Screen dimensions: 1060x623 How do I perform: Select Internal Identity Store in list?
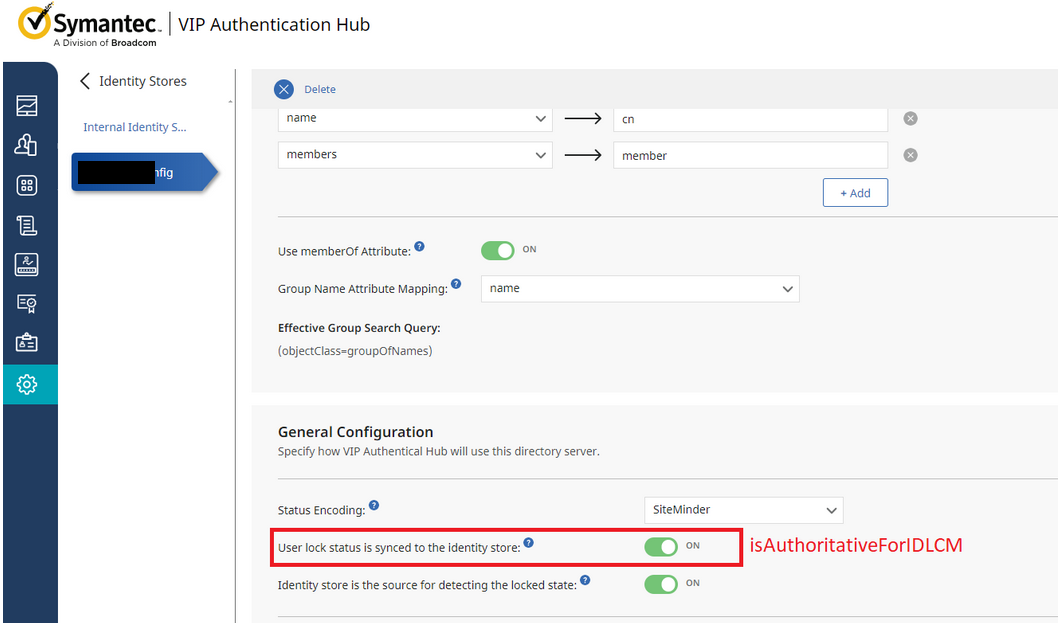[x=134, y=127]
